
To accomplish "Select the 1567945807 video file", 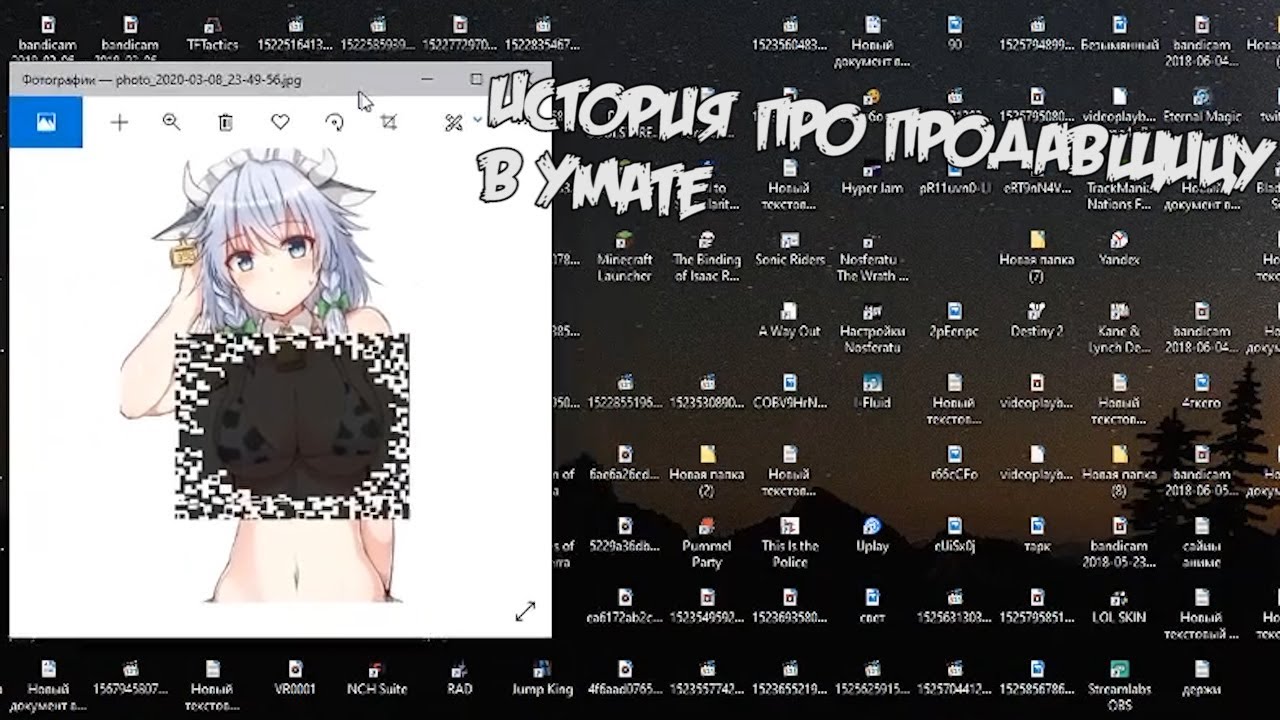I will [129, 678].
